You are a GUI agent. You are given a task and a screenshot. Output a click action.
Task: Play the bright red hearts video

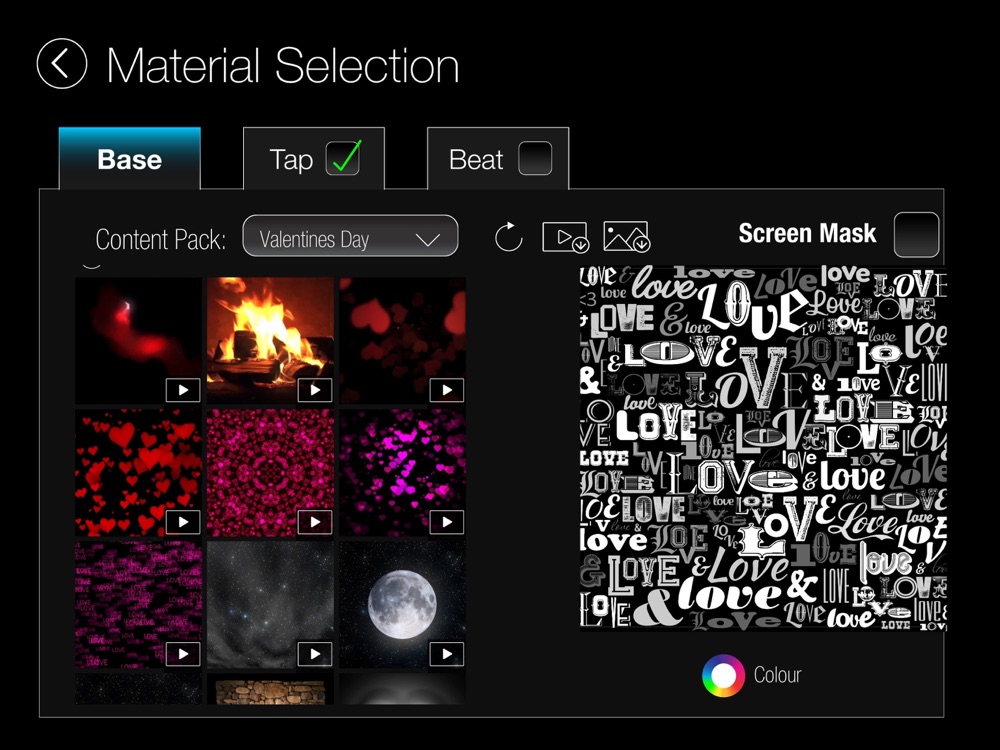coord(183,522)
